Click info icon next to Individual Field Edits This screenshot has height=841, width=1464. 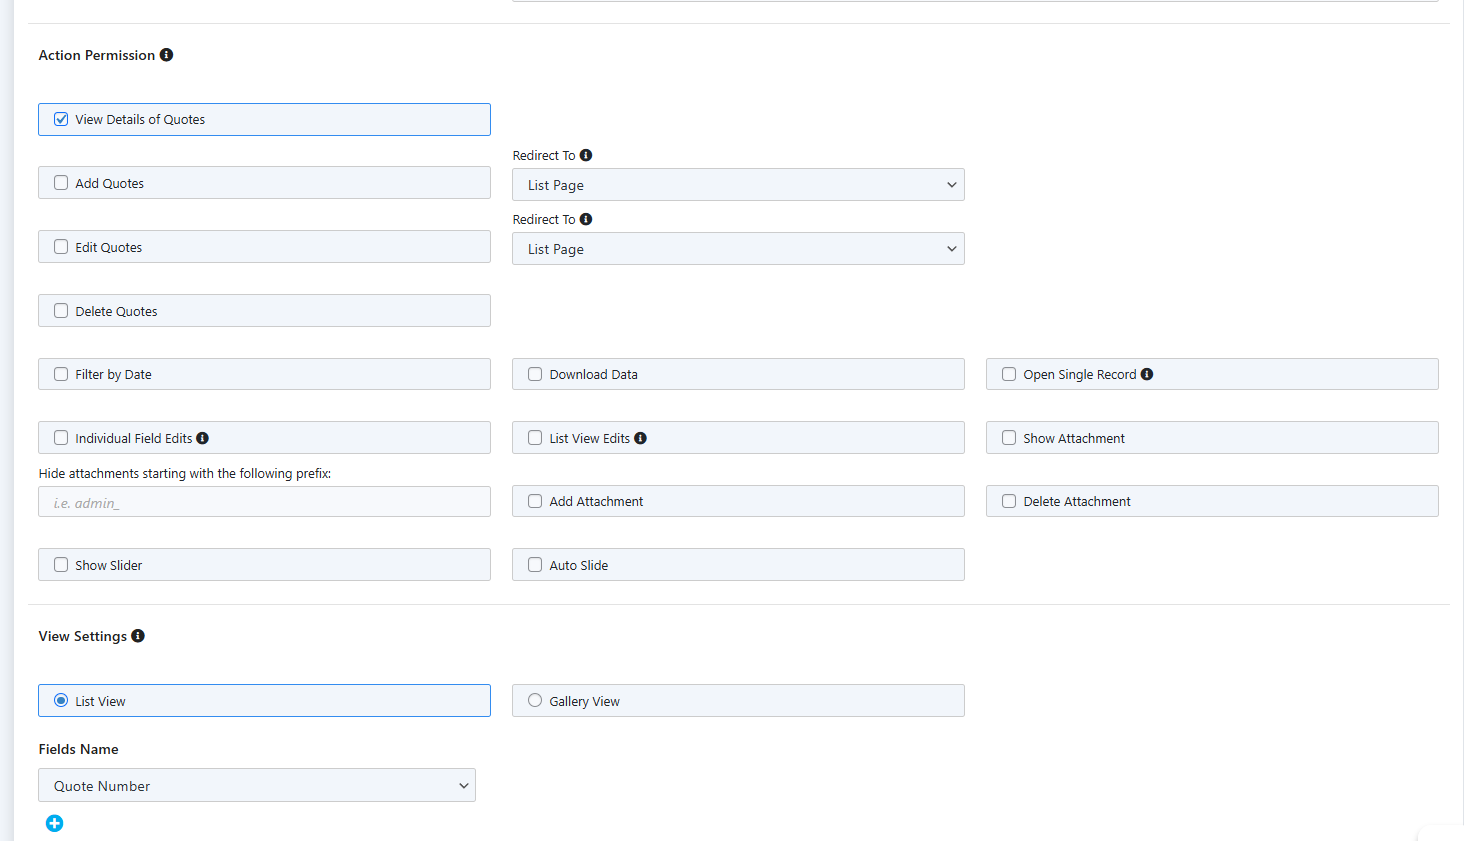pos(202,438)
